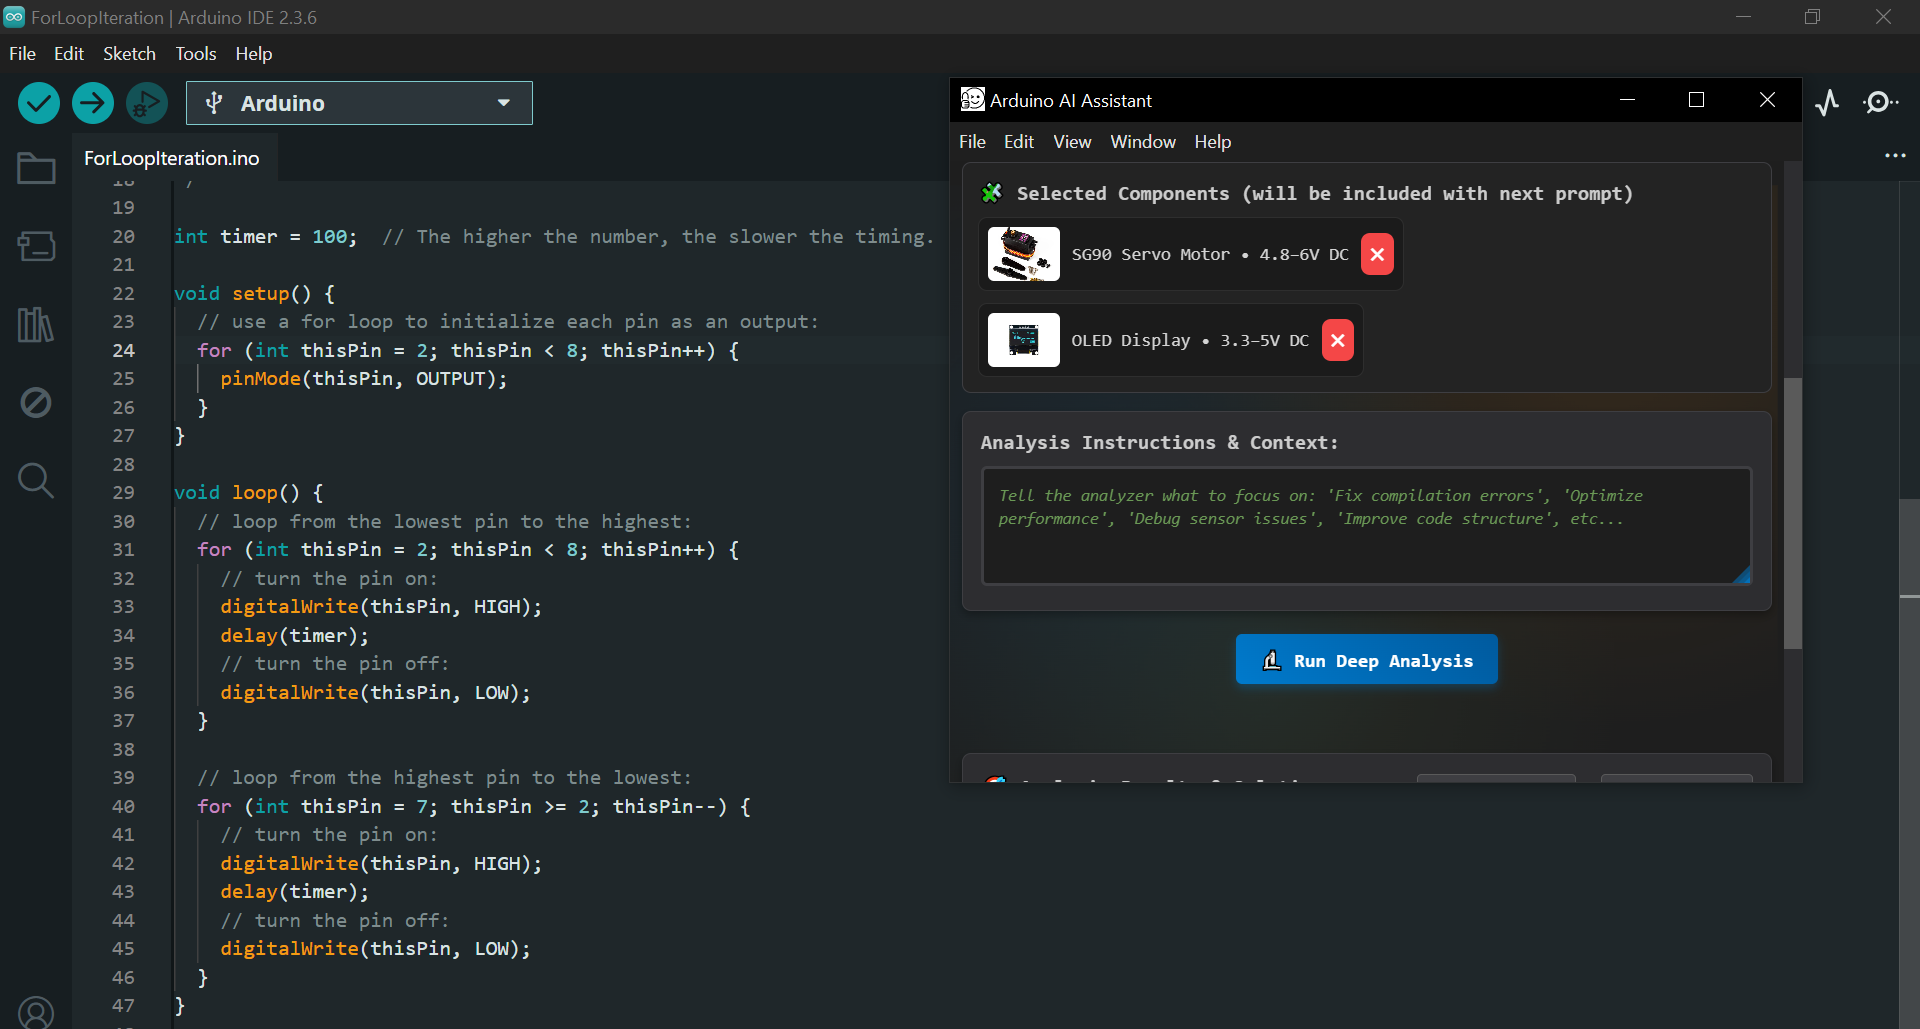Click 'delay(timer);' on line 34
This screenshot has width=1920, height=1029.
pyautogui.click(x=294, y=636)
